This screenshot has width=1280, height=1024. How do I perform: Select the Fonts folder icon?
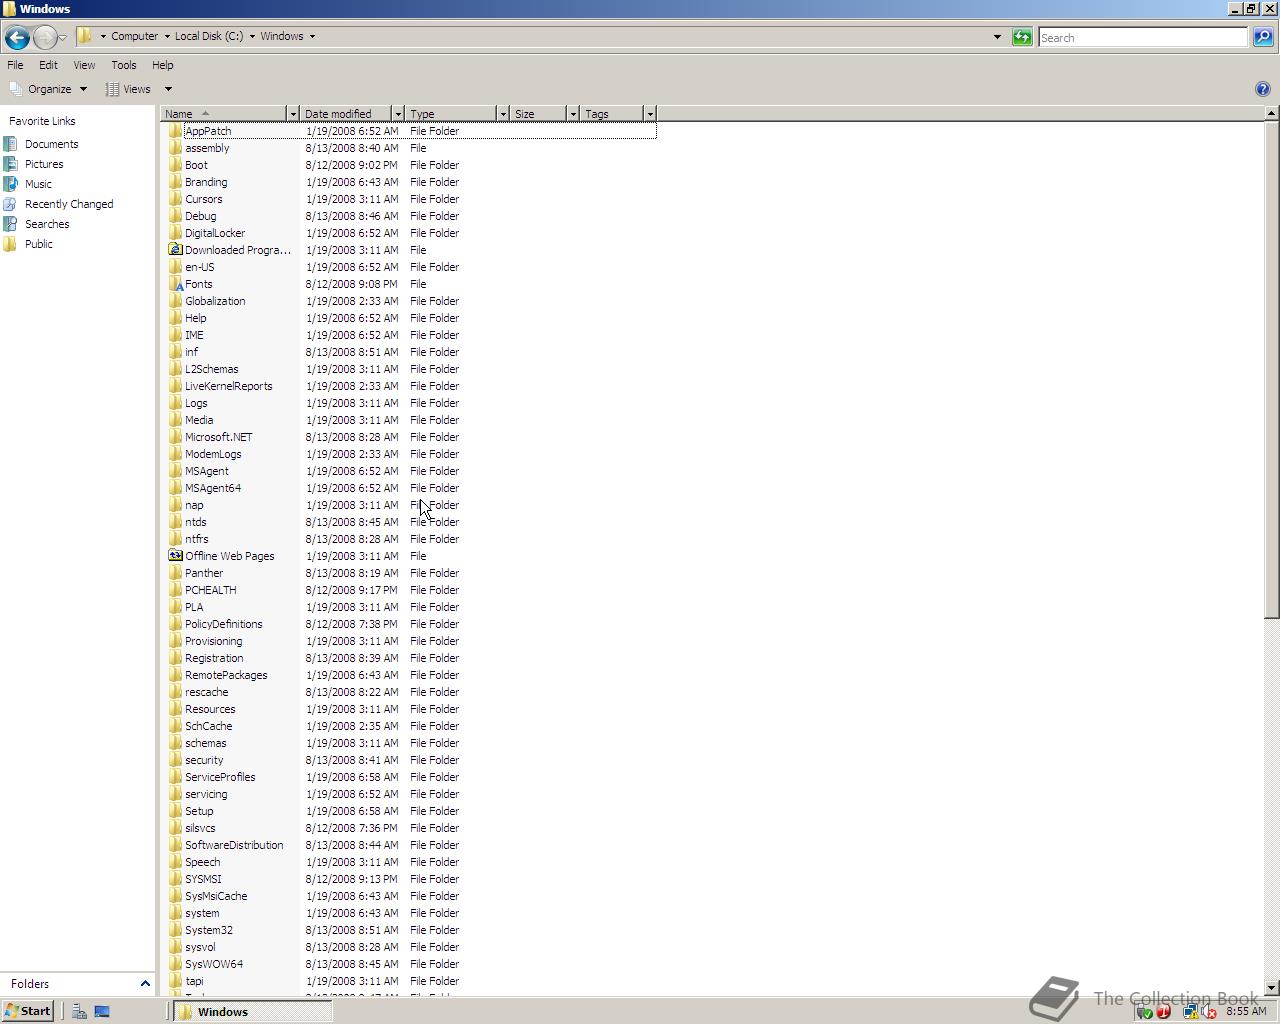175,284
